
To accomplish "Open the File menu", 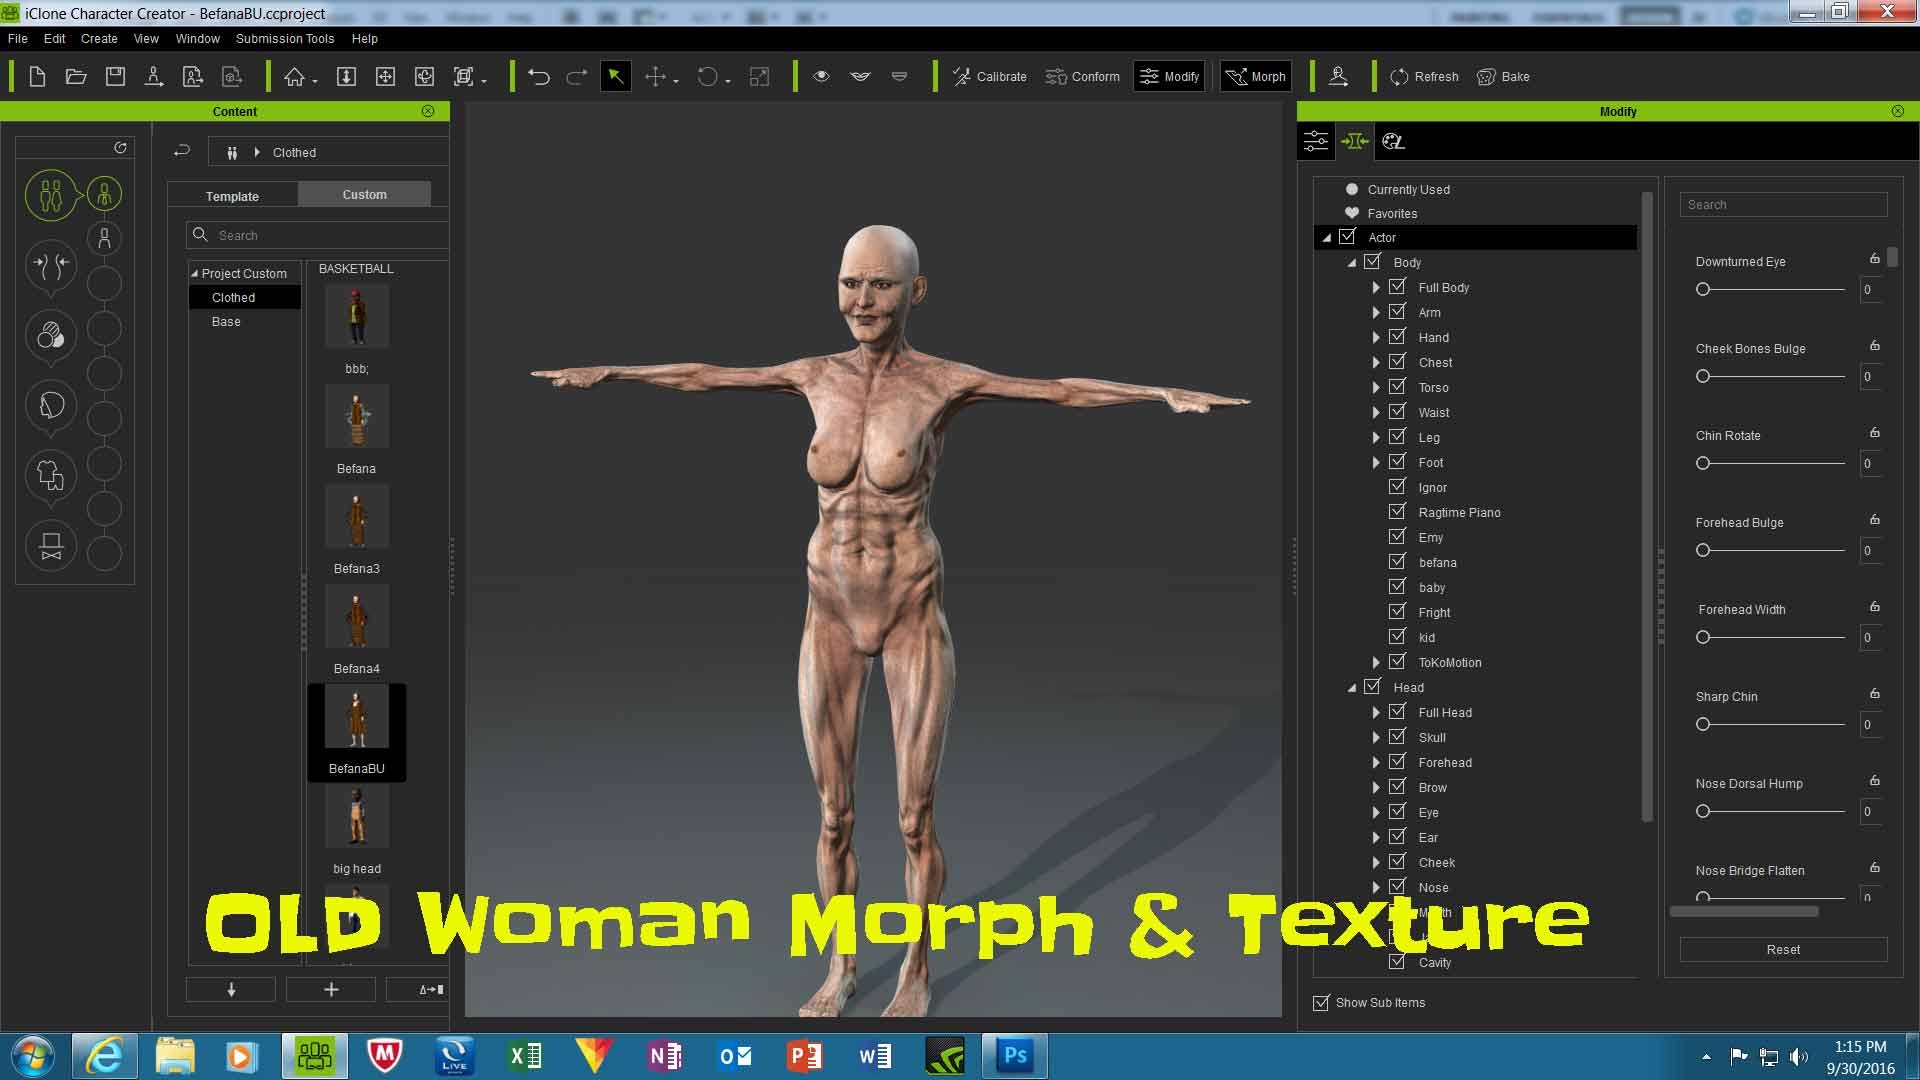I will tap(18, 38).
